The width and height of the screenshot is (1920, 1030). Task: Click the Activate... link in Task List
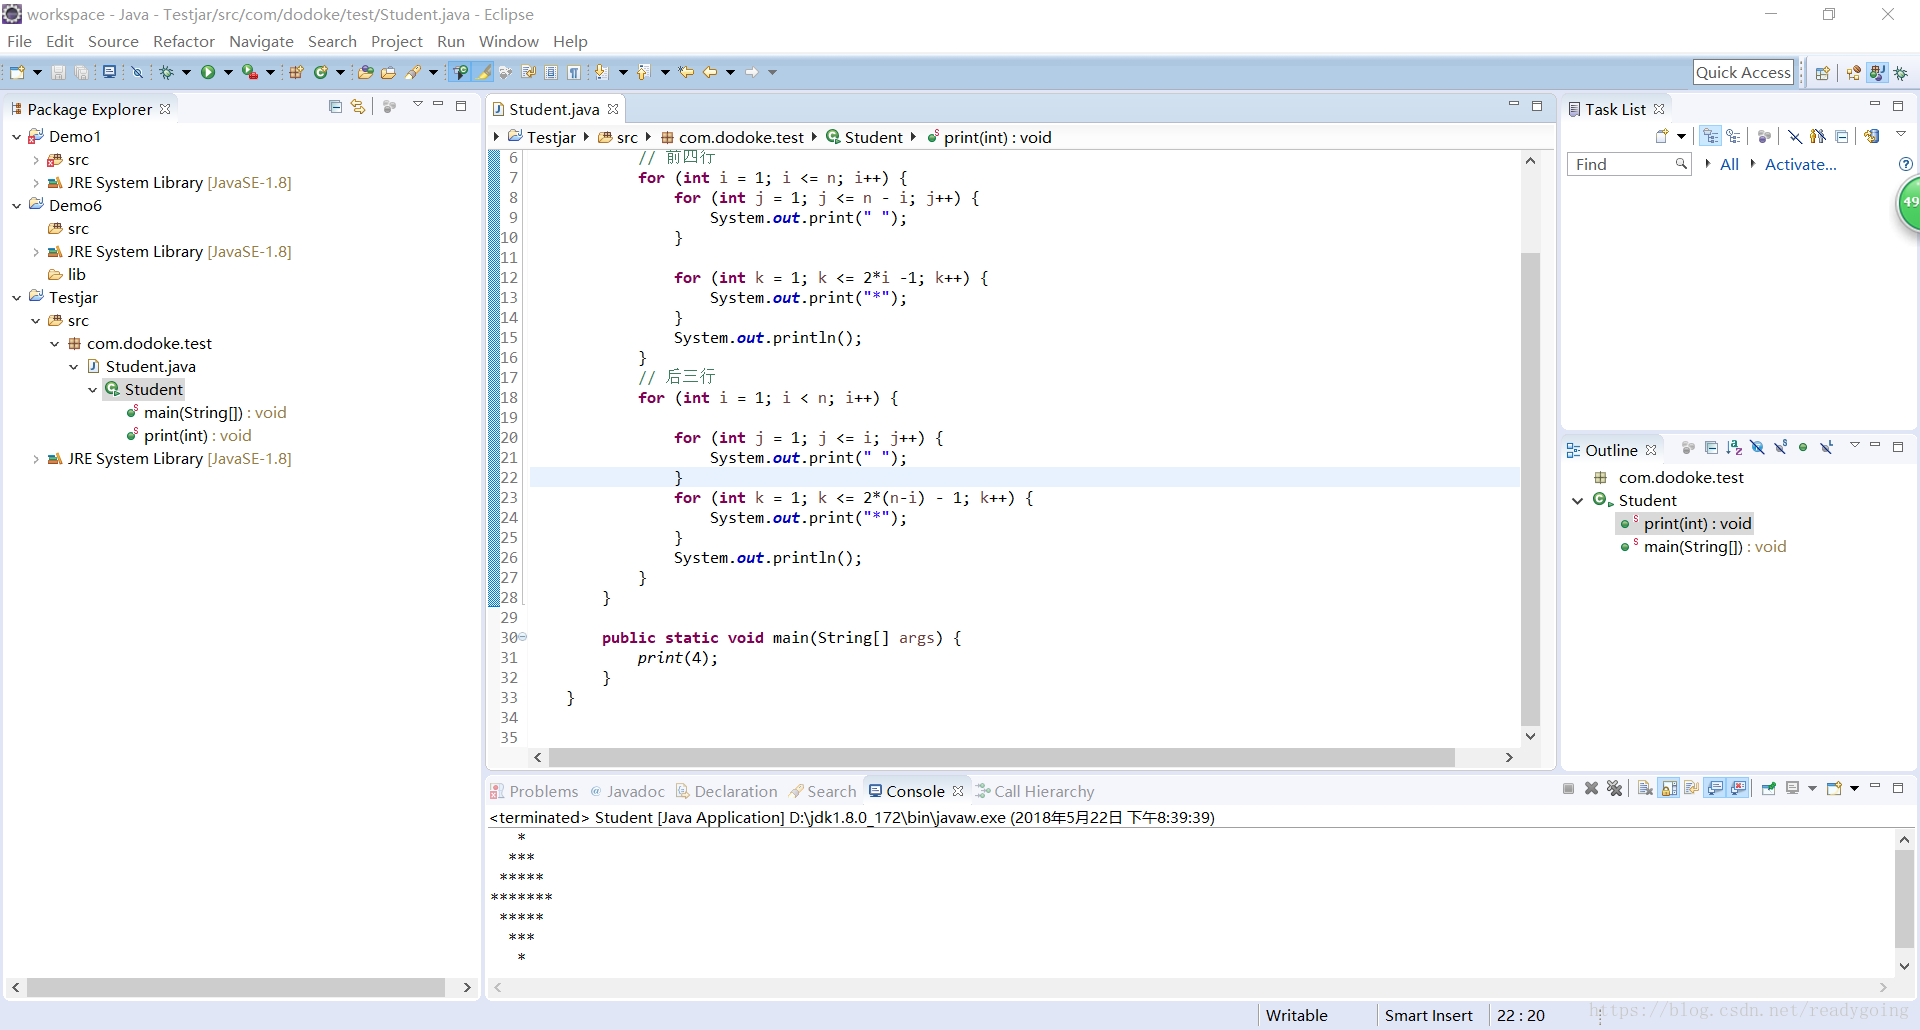tap(1800, 164)
